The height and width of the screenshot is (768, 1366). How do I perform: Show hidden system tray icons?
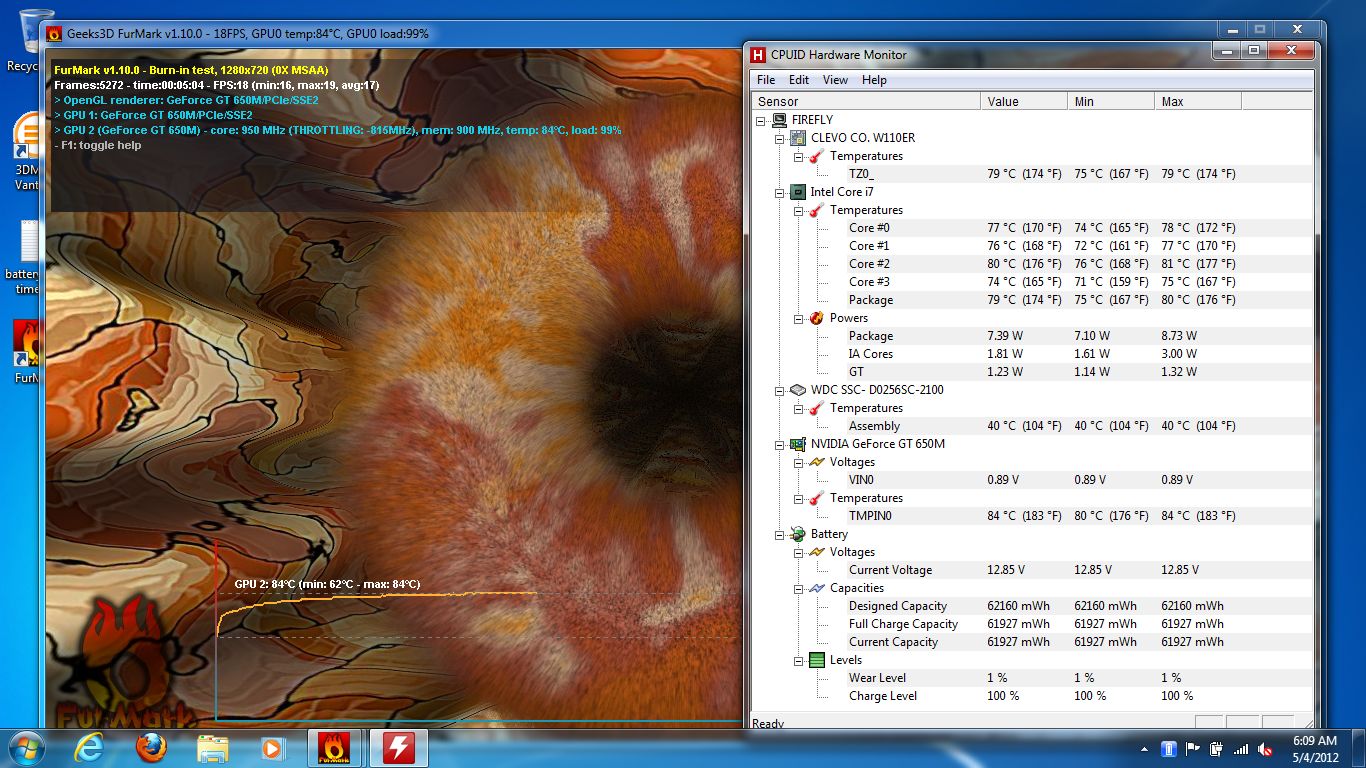click(1144, 749)
